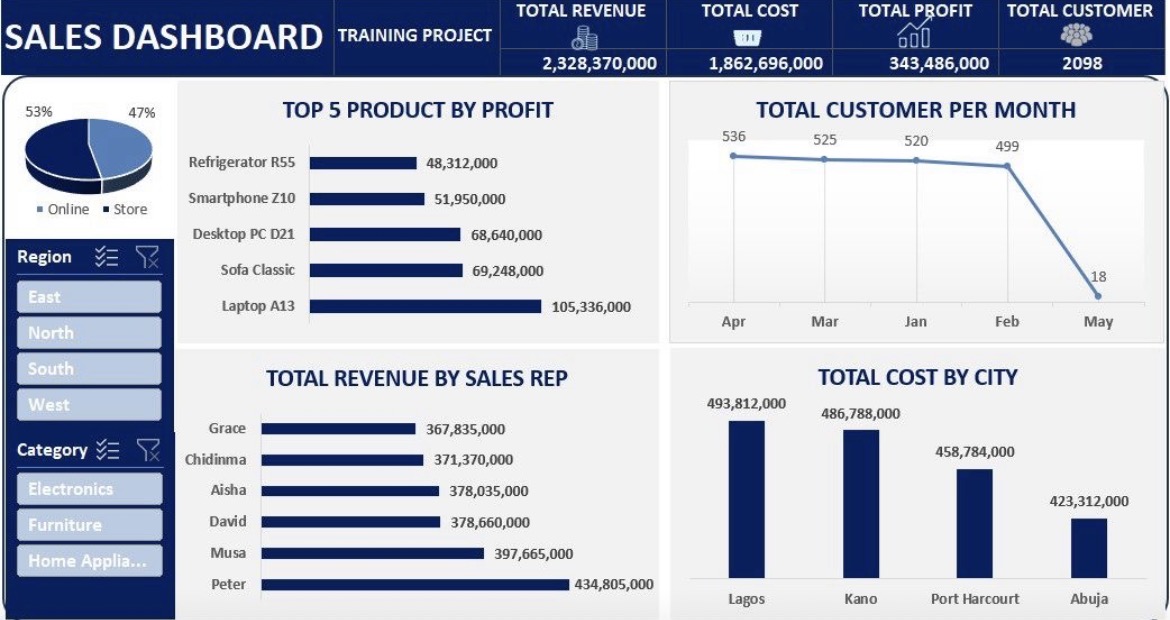This screenshot has height=620, width=1170.
Task: Click the Store legend label
Action: pyautogui.click(x=131, y=210)
